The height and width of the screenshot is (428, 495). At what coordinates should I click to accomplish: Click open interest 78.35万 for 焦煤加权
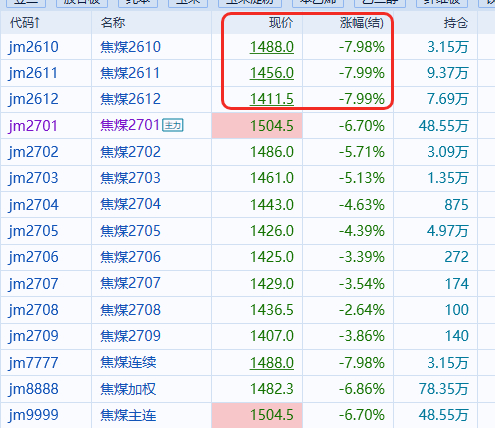point(443,389)
